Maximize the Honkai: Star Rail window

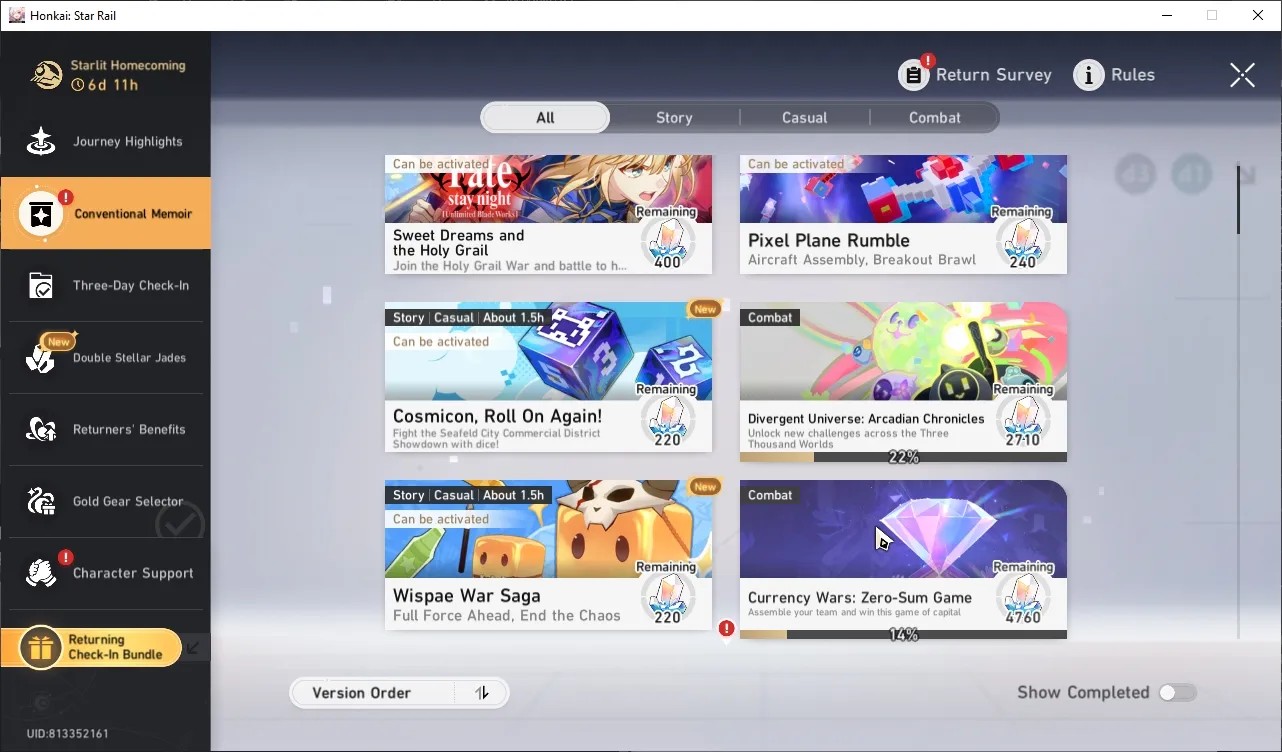coord(1212,15)
